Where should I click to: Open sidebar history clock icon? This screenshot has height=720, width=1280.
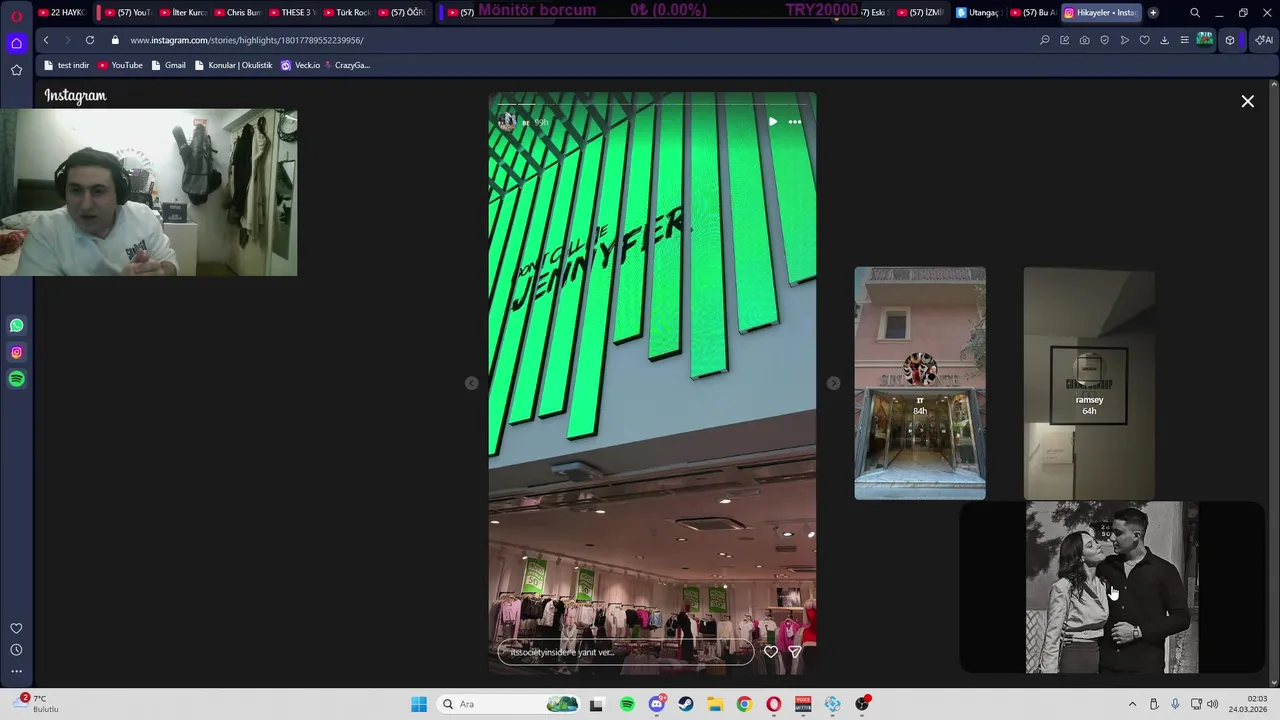coord(16,650)
